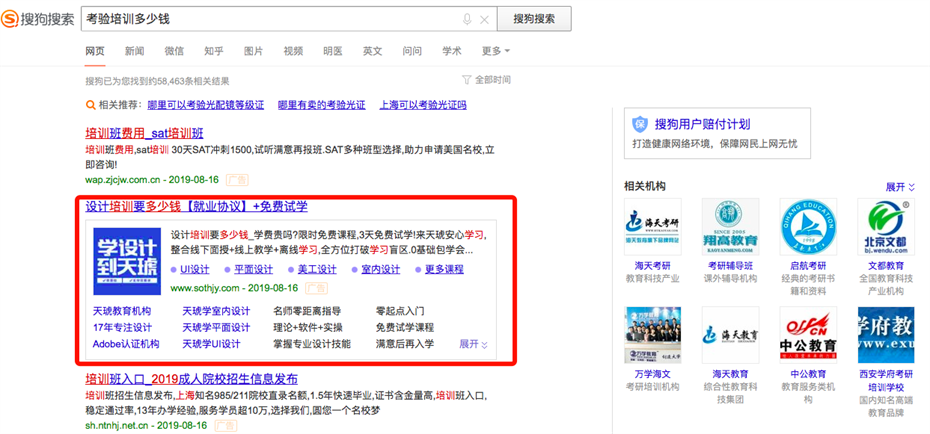930x434 pixels.
Task: Expand ad sublinks via 展开 in the 天琥 ad
Action: 474,344
